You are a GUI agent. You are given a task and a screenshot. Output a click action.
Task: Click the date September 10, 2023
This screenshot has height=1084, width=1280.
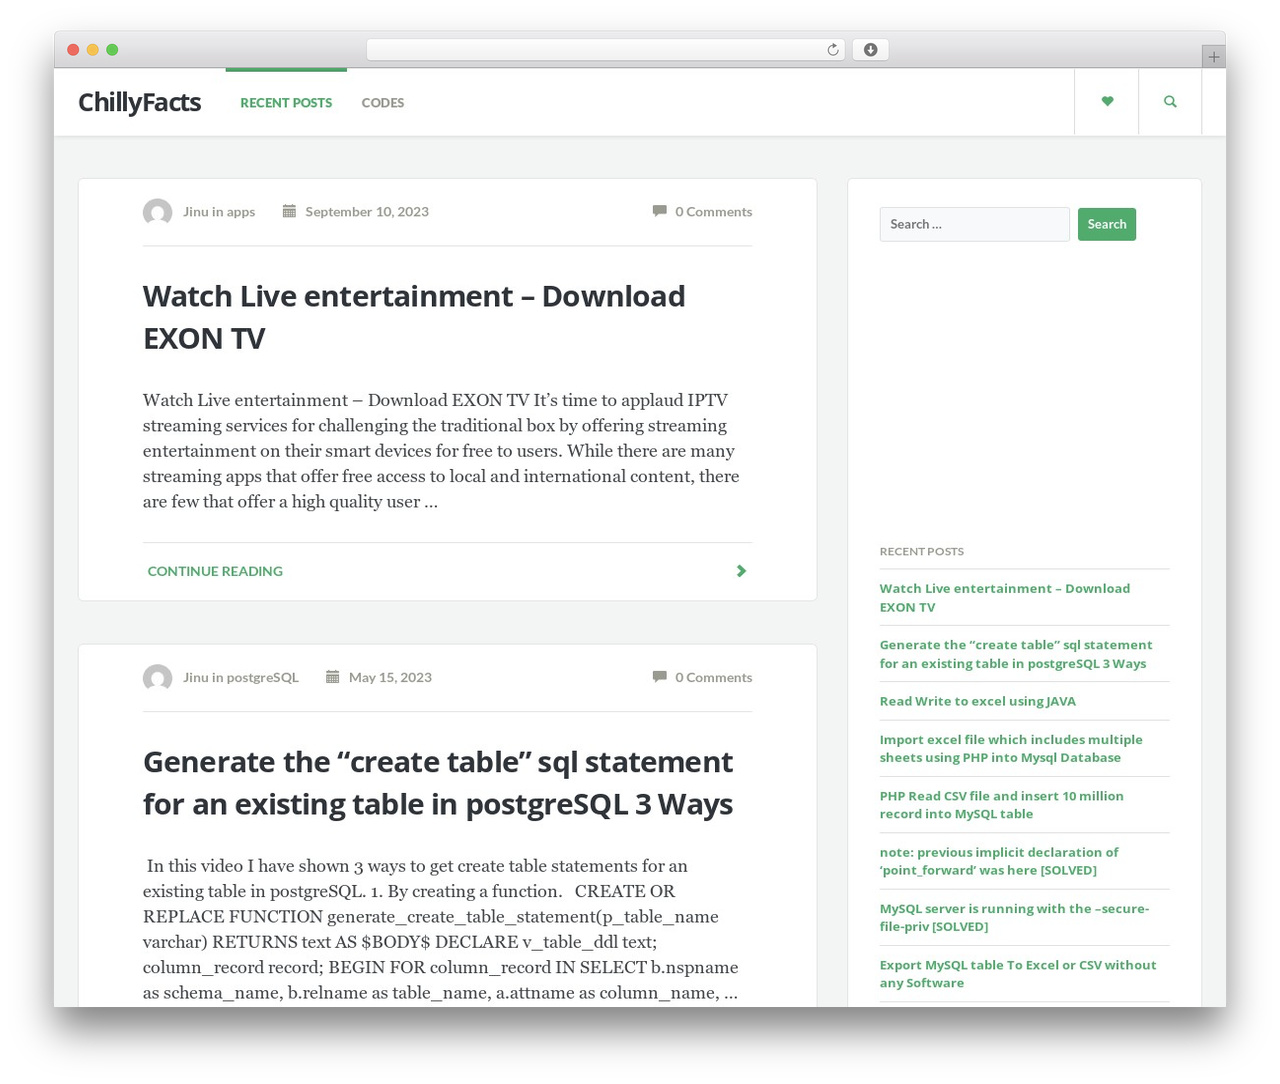[367, 212]
